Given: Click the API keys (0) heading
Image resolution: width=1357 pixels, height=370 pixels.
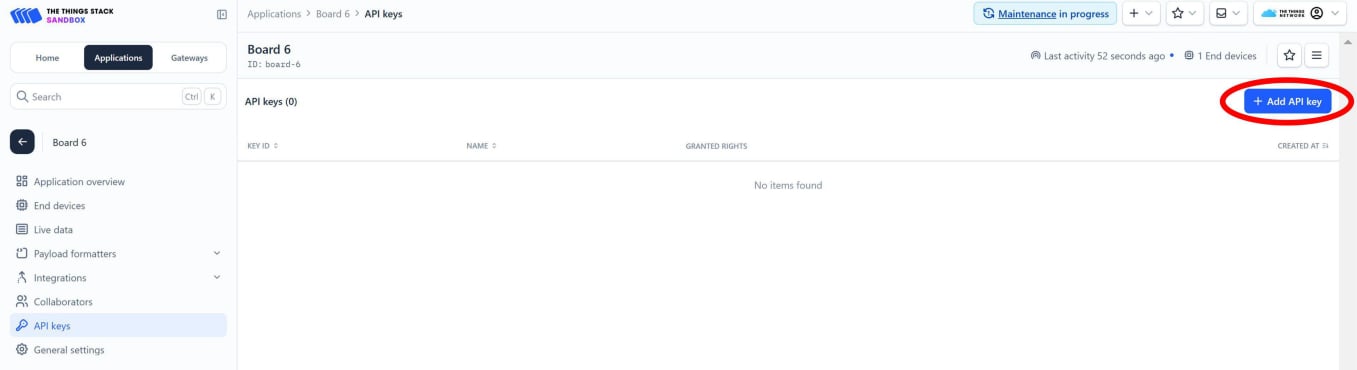Looking at the screenshot, I should click(271, 102).
